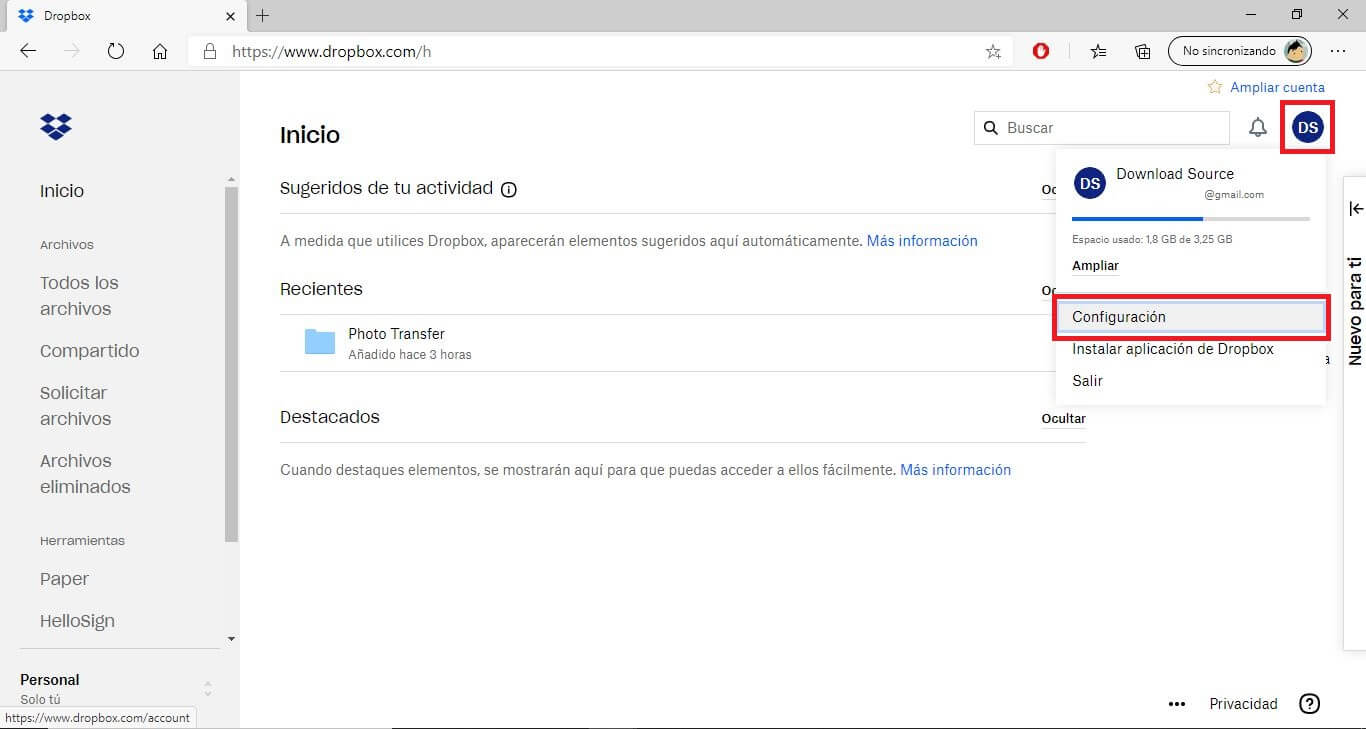Select Configuración in the account menu

[1191, 317]
